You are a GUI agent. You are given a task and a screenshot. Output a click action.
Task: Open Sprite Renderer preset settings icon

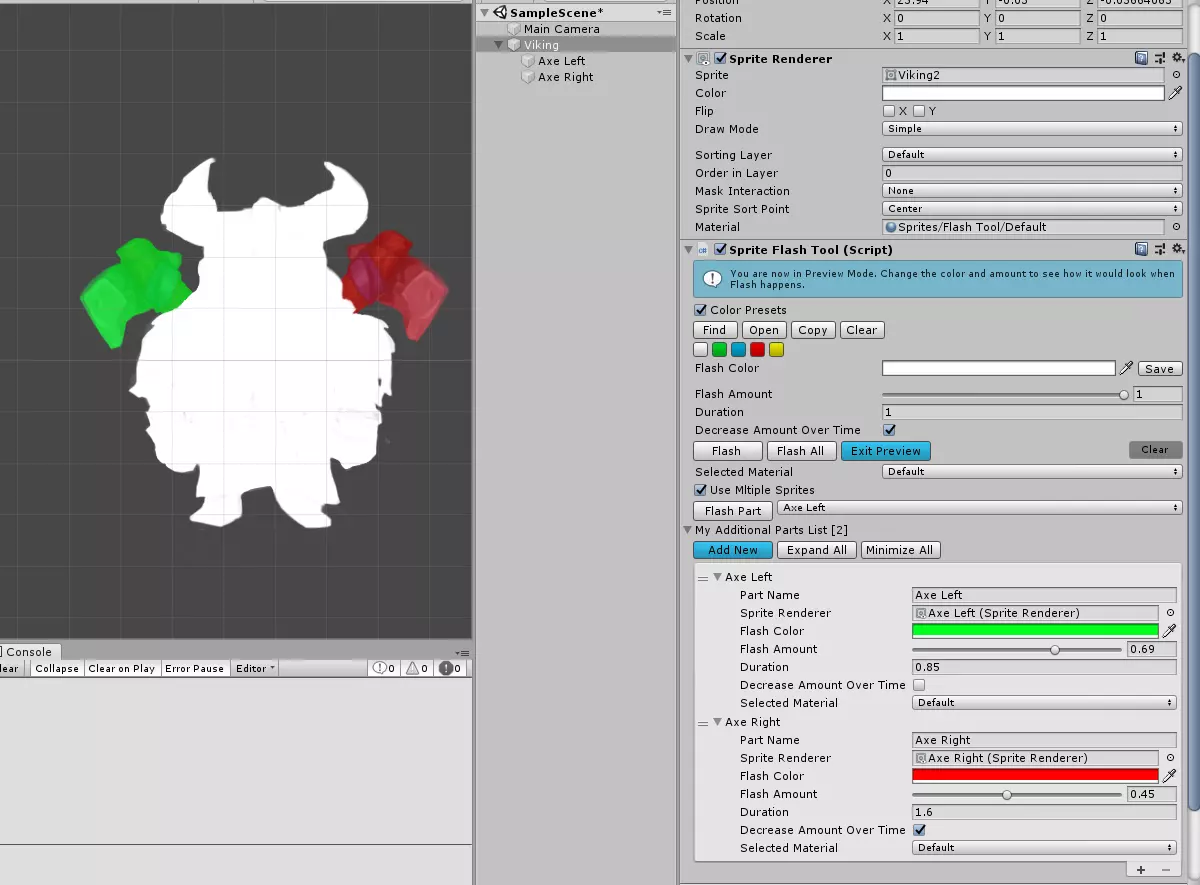(x=1160, y=59)
